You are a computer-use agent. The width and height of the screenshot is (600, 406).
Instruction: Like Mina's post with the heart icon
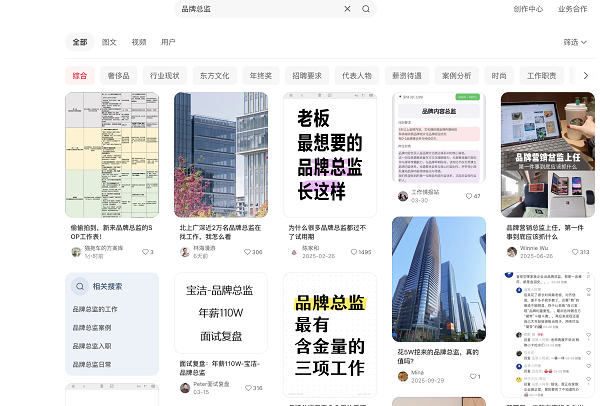tap(468, 377)
